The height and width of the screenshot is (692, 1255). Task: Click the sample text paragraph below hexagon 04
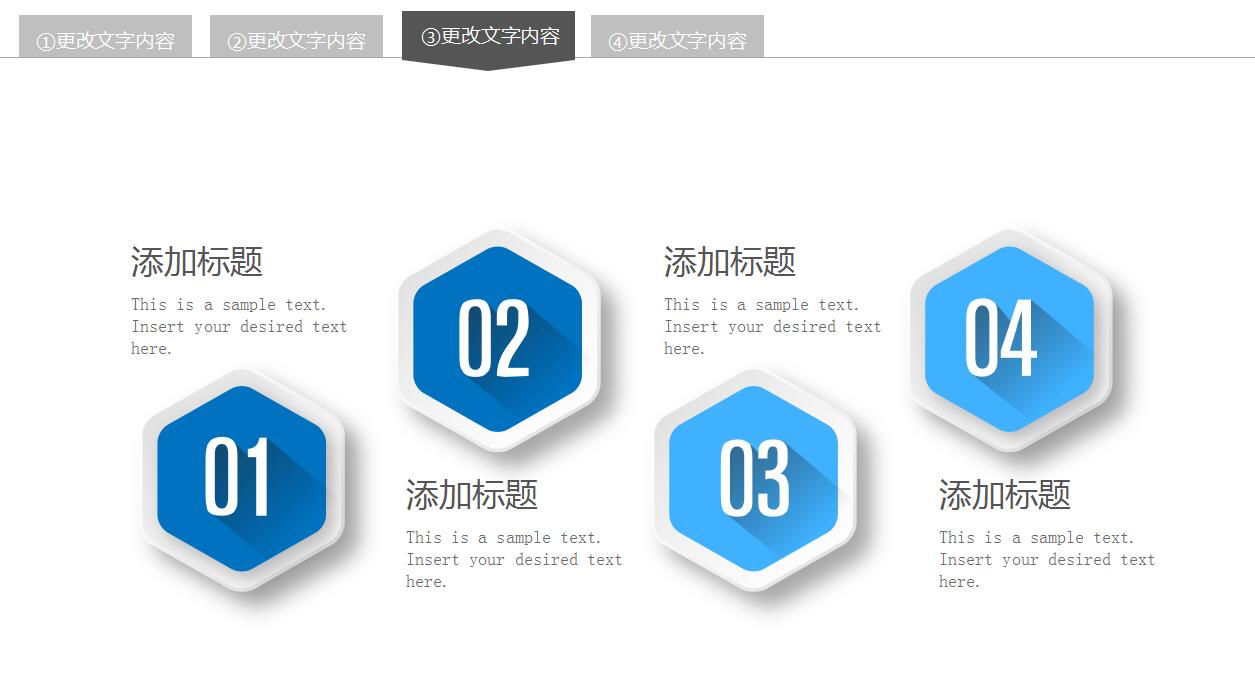(x=1047, y=560)
